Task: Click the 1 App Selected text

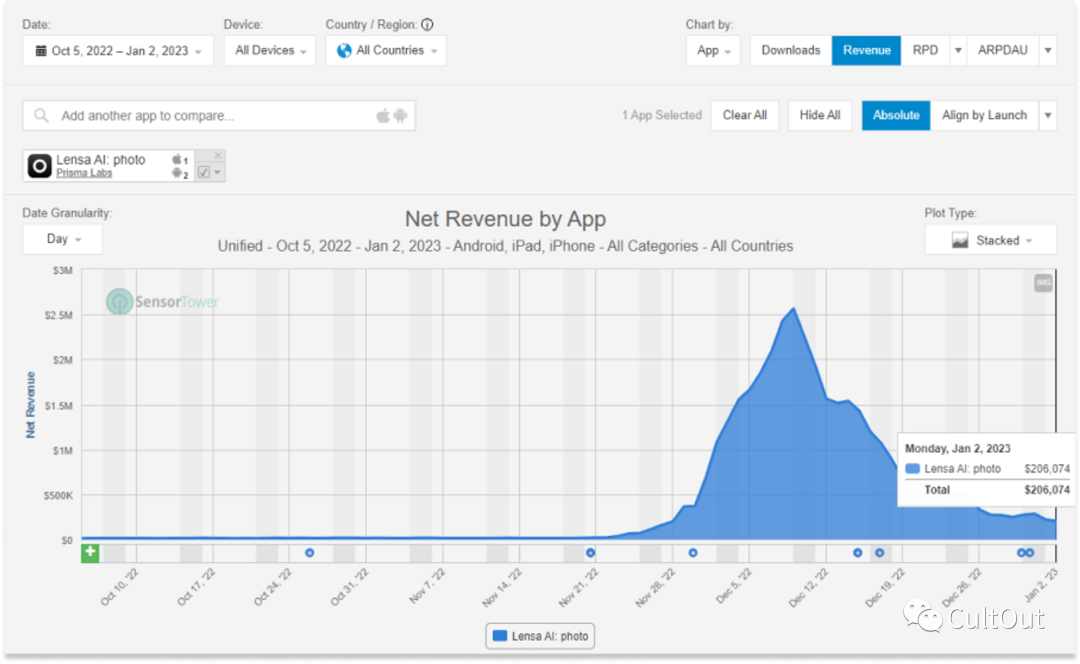Action: (x=662, y=115)
